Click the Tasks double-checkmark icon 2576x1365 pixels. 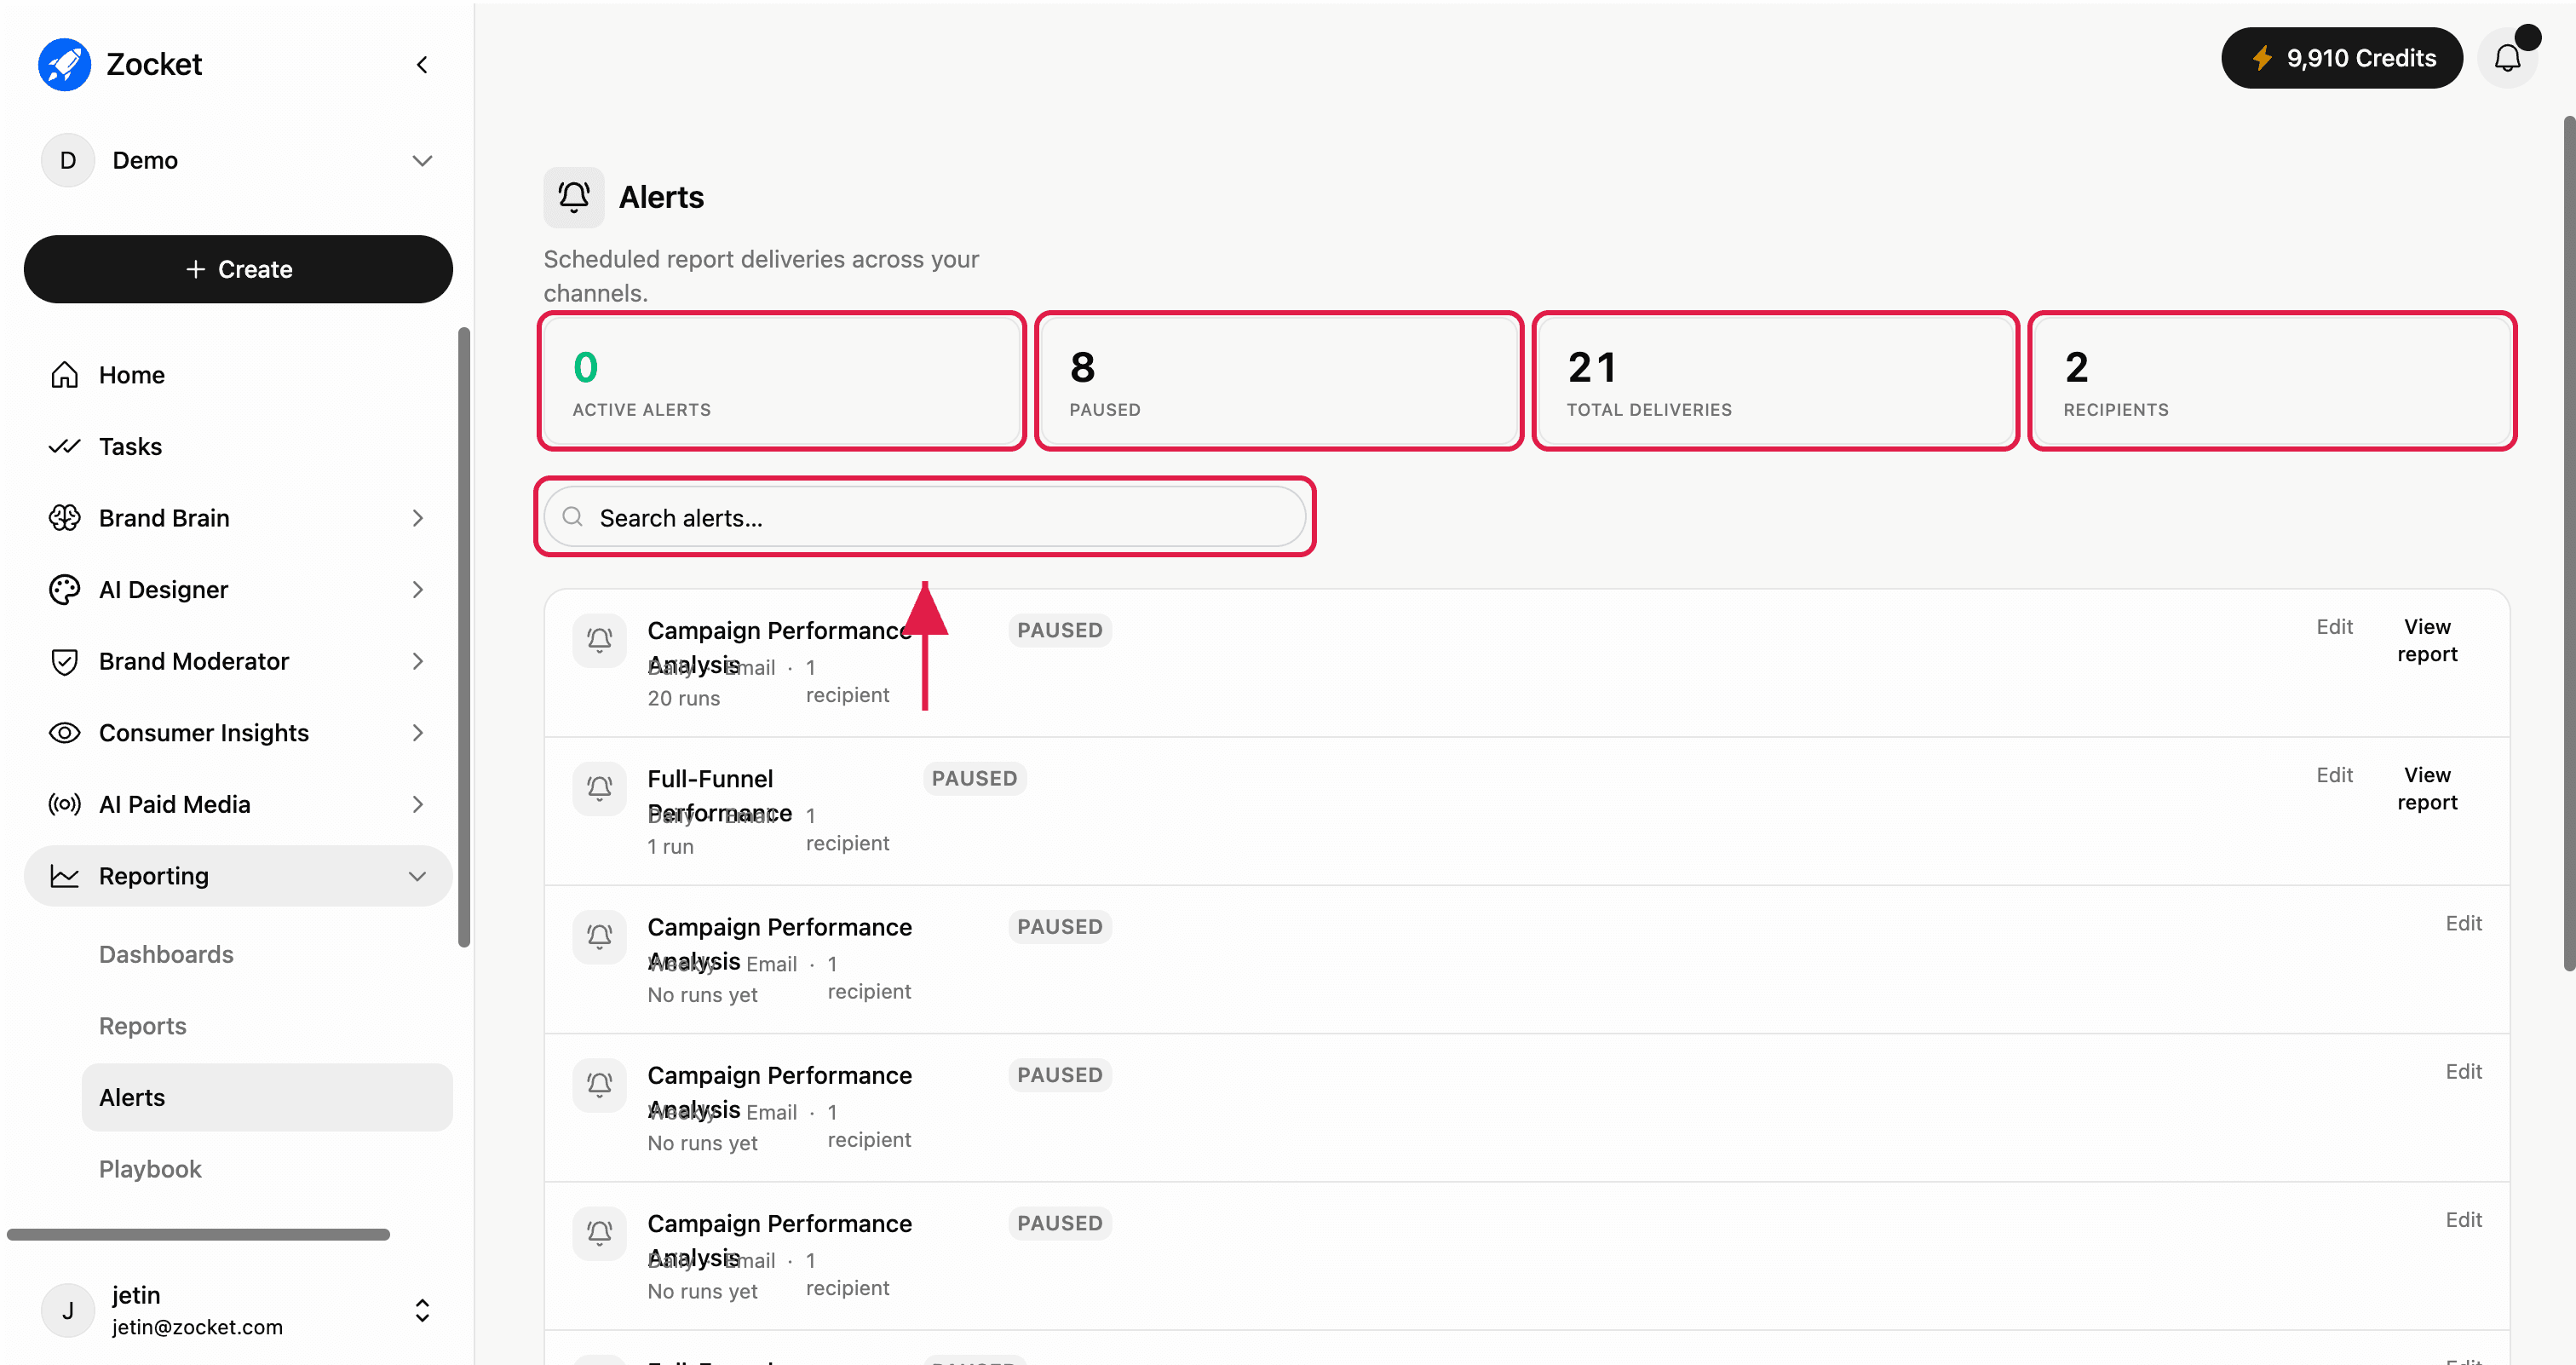65,446
